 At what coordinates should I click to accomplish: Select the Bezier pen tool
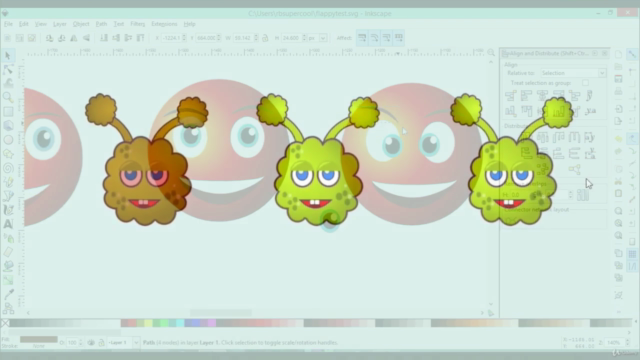(x=8, y=196)
